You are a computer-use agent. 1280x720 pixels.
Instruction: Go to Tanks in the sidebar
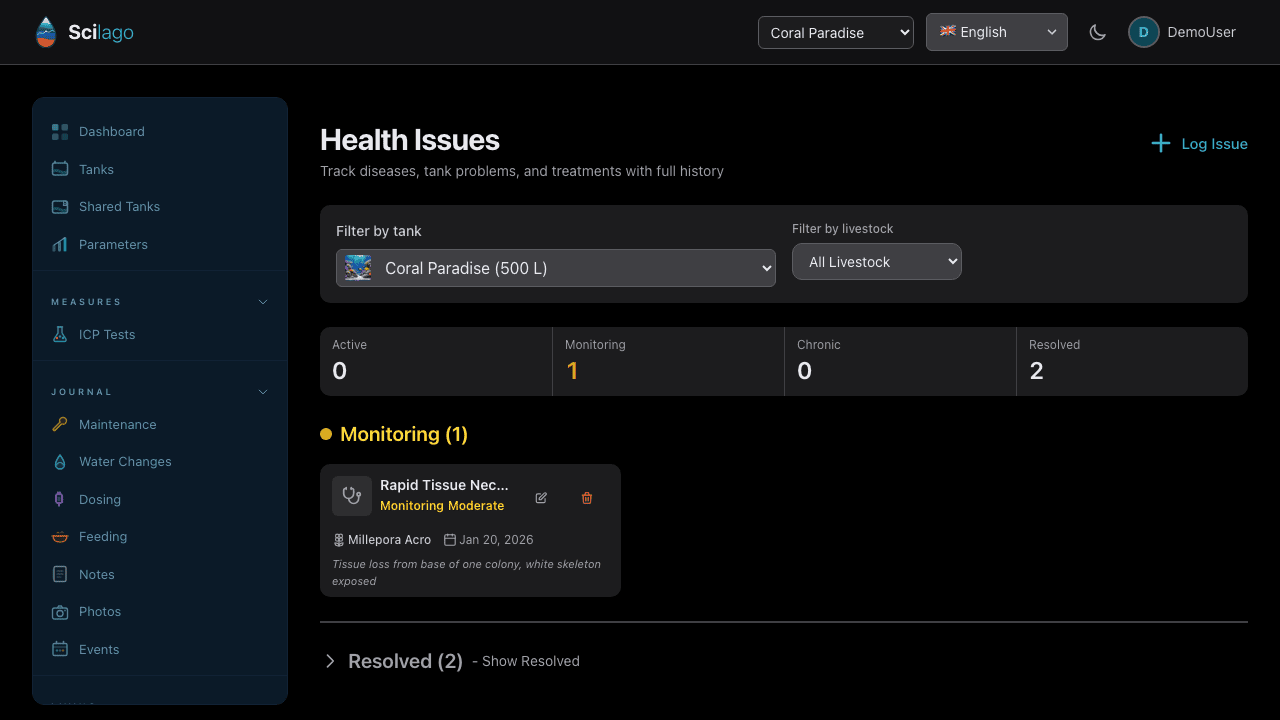pyautogui.click(x=160, y=169)
